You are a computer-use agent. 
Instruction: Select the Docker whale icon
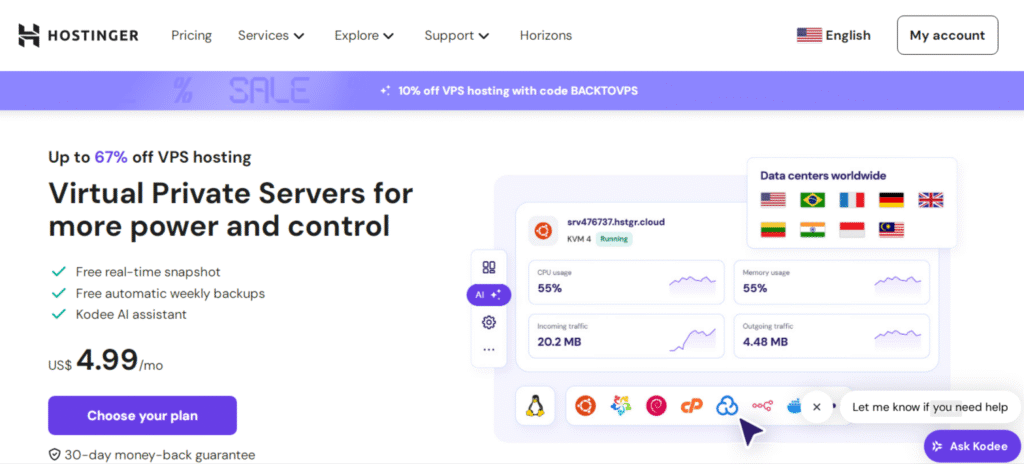click(793, 406)
